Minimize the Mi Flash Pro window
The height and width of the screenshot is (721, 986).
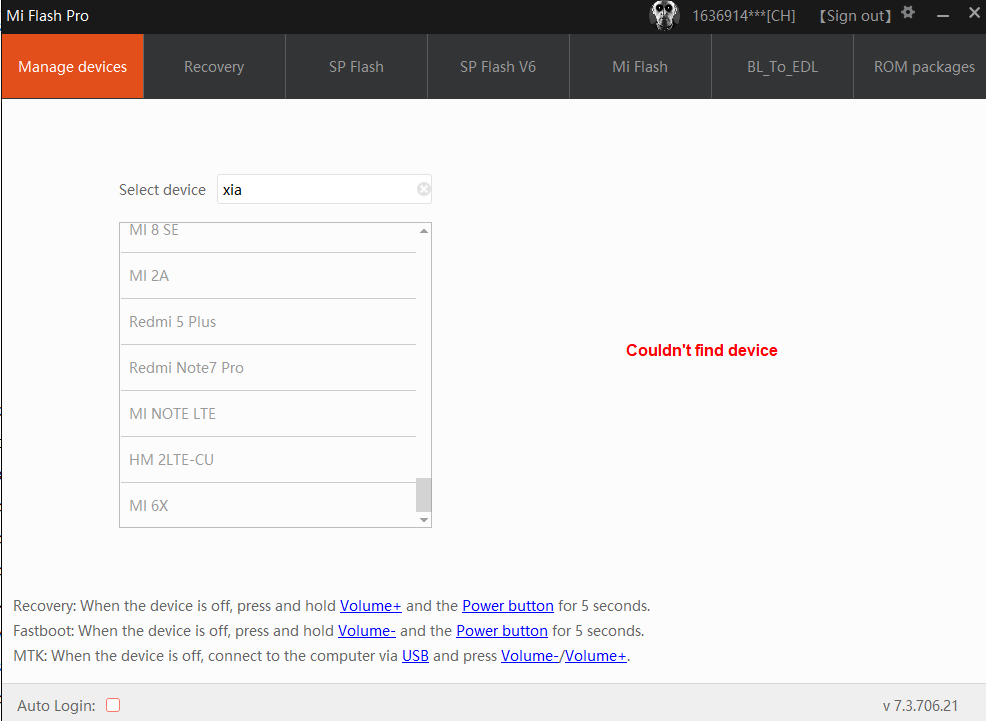click(x=943, y=16)
